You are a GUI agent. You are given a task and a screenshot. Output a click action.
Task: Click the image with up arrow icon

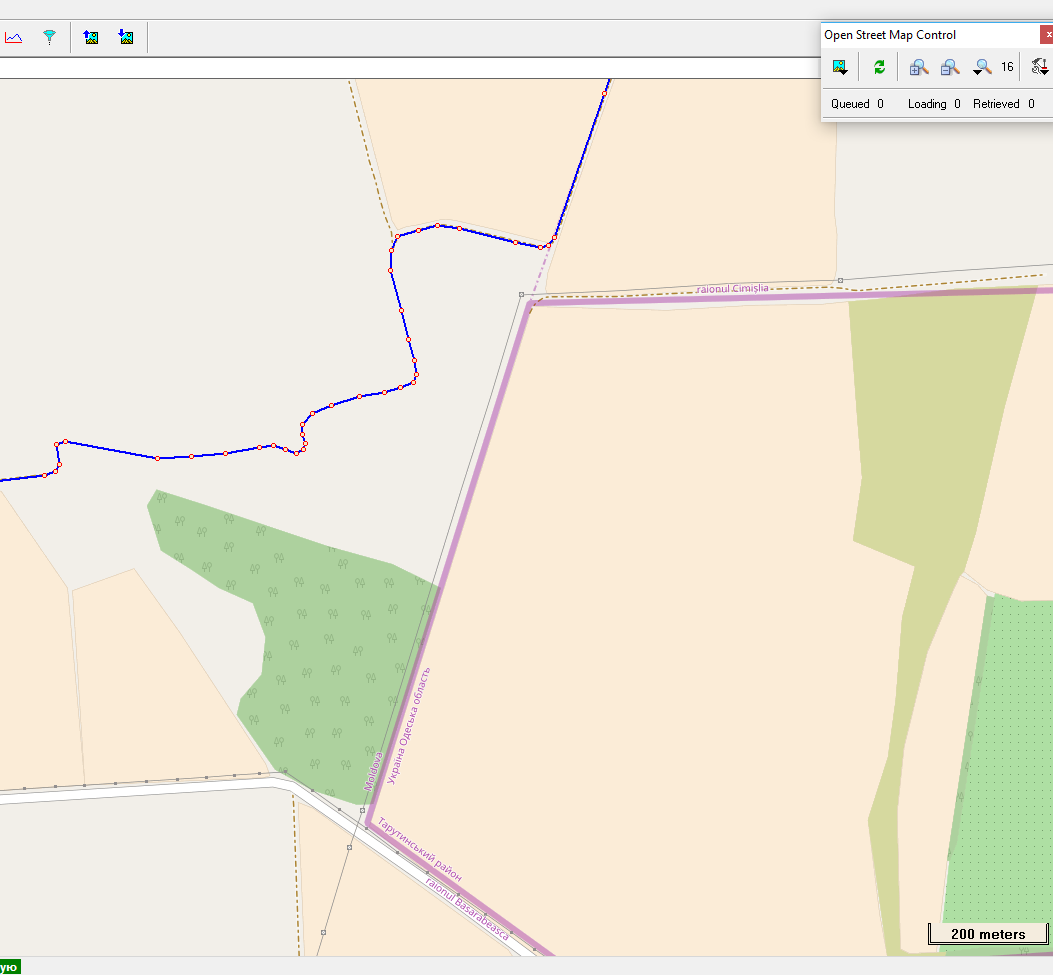coord(91,38)
